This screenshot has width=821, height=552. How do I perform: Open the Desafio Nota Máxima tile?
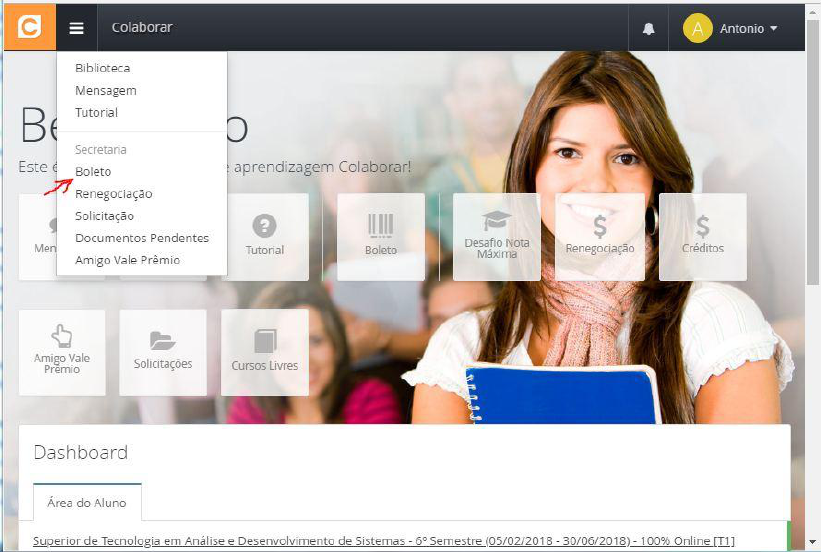coord(497,236)
